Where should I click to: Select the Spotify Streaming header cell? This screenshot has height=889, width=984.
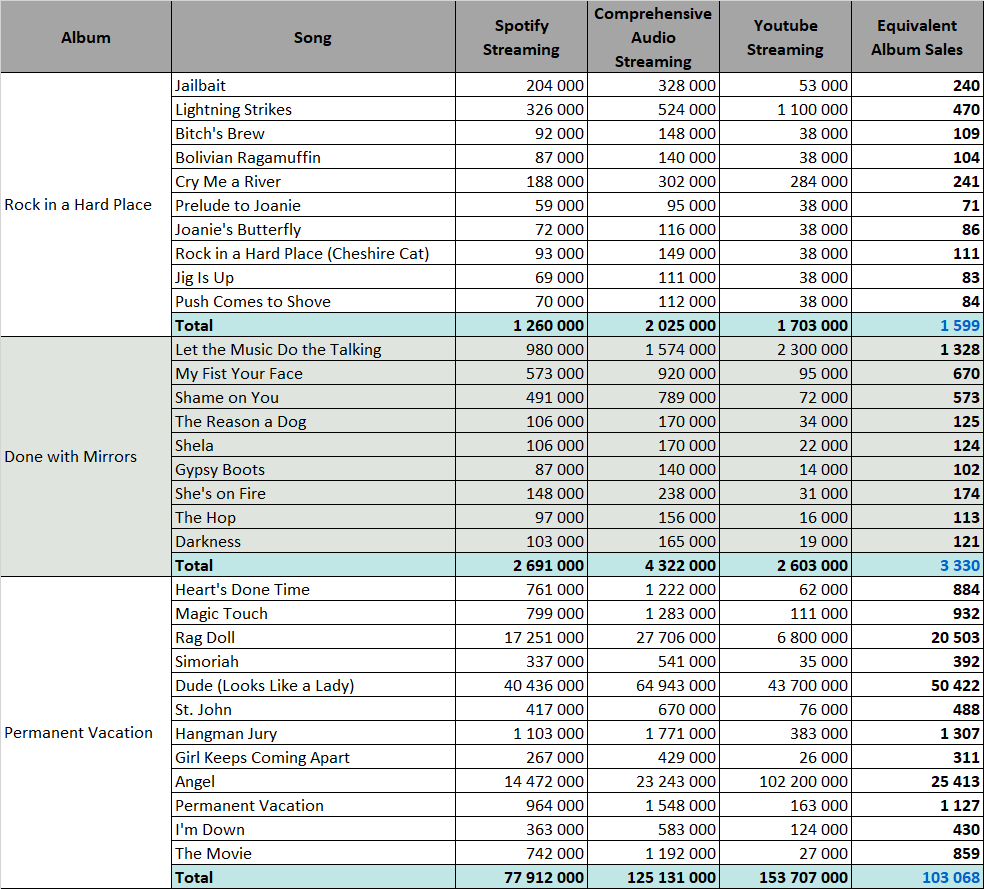tap(521, 37)
